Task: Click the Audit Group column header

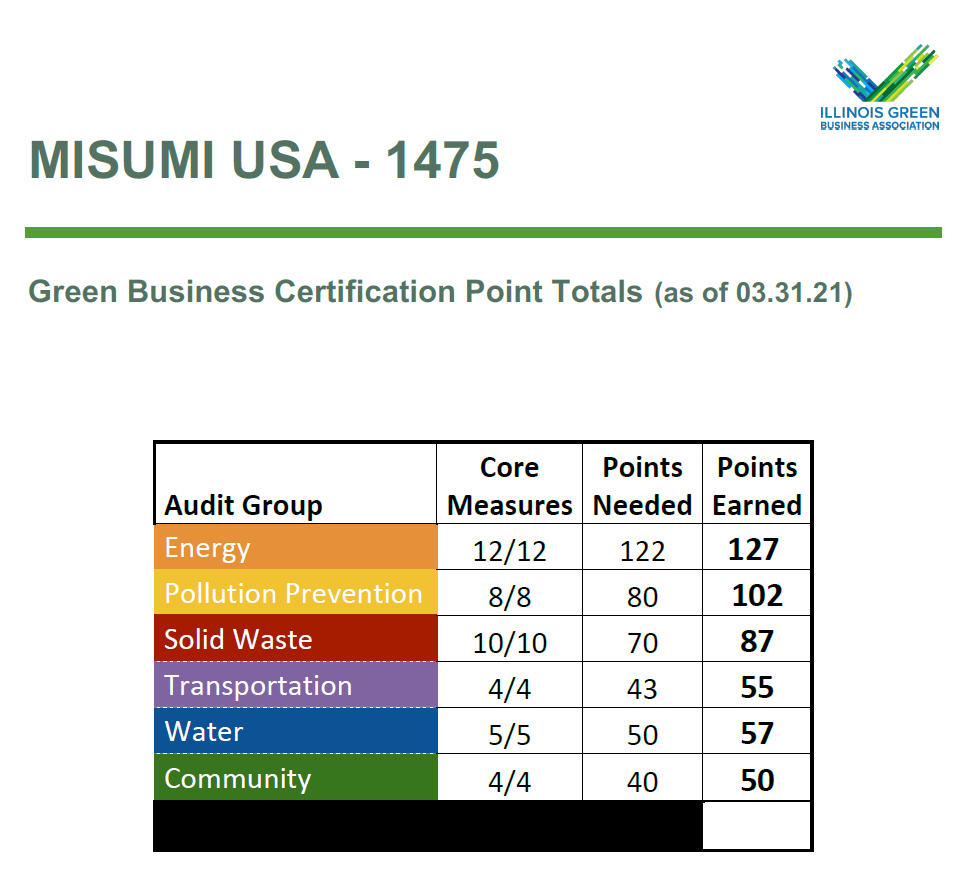Action: pyautogui.click(x=243, y=505)
